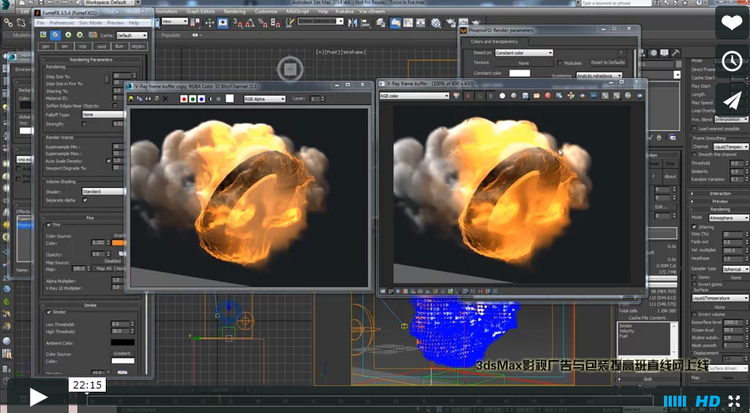This screenshot has width=750, height=413.
Task: Click the heart like icon
Action: pyautogui.click(x=732, y=22)
